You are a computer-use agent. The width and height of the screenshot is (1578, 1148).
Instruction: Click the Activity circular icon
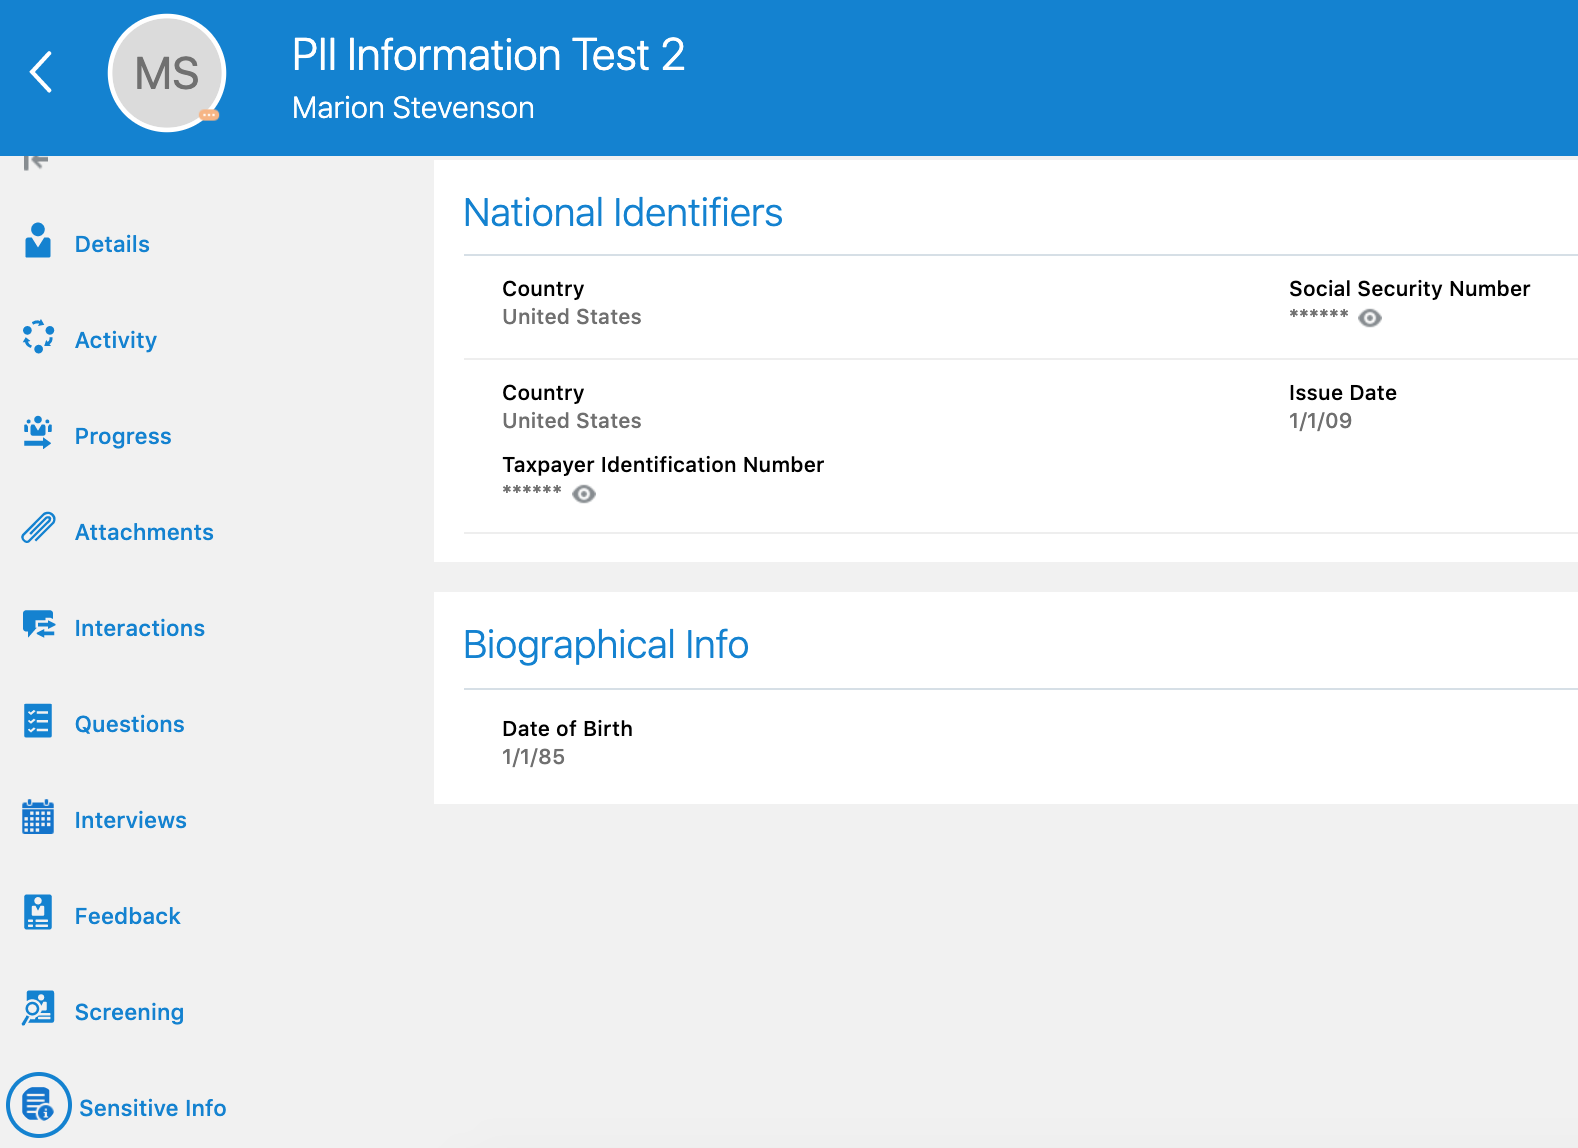point(38,337)
